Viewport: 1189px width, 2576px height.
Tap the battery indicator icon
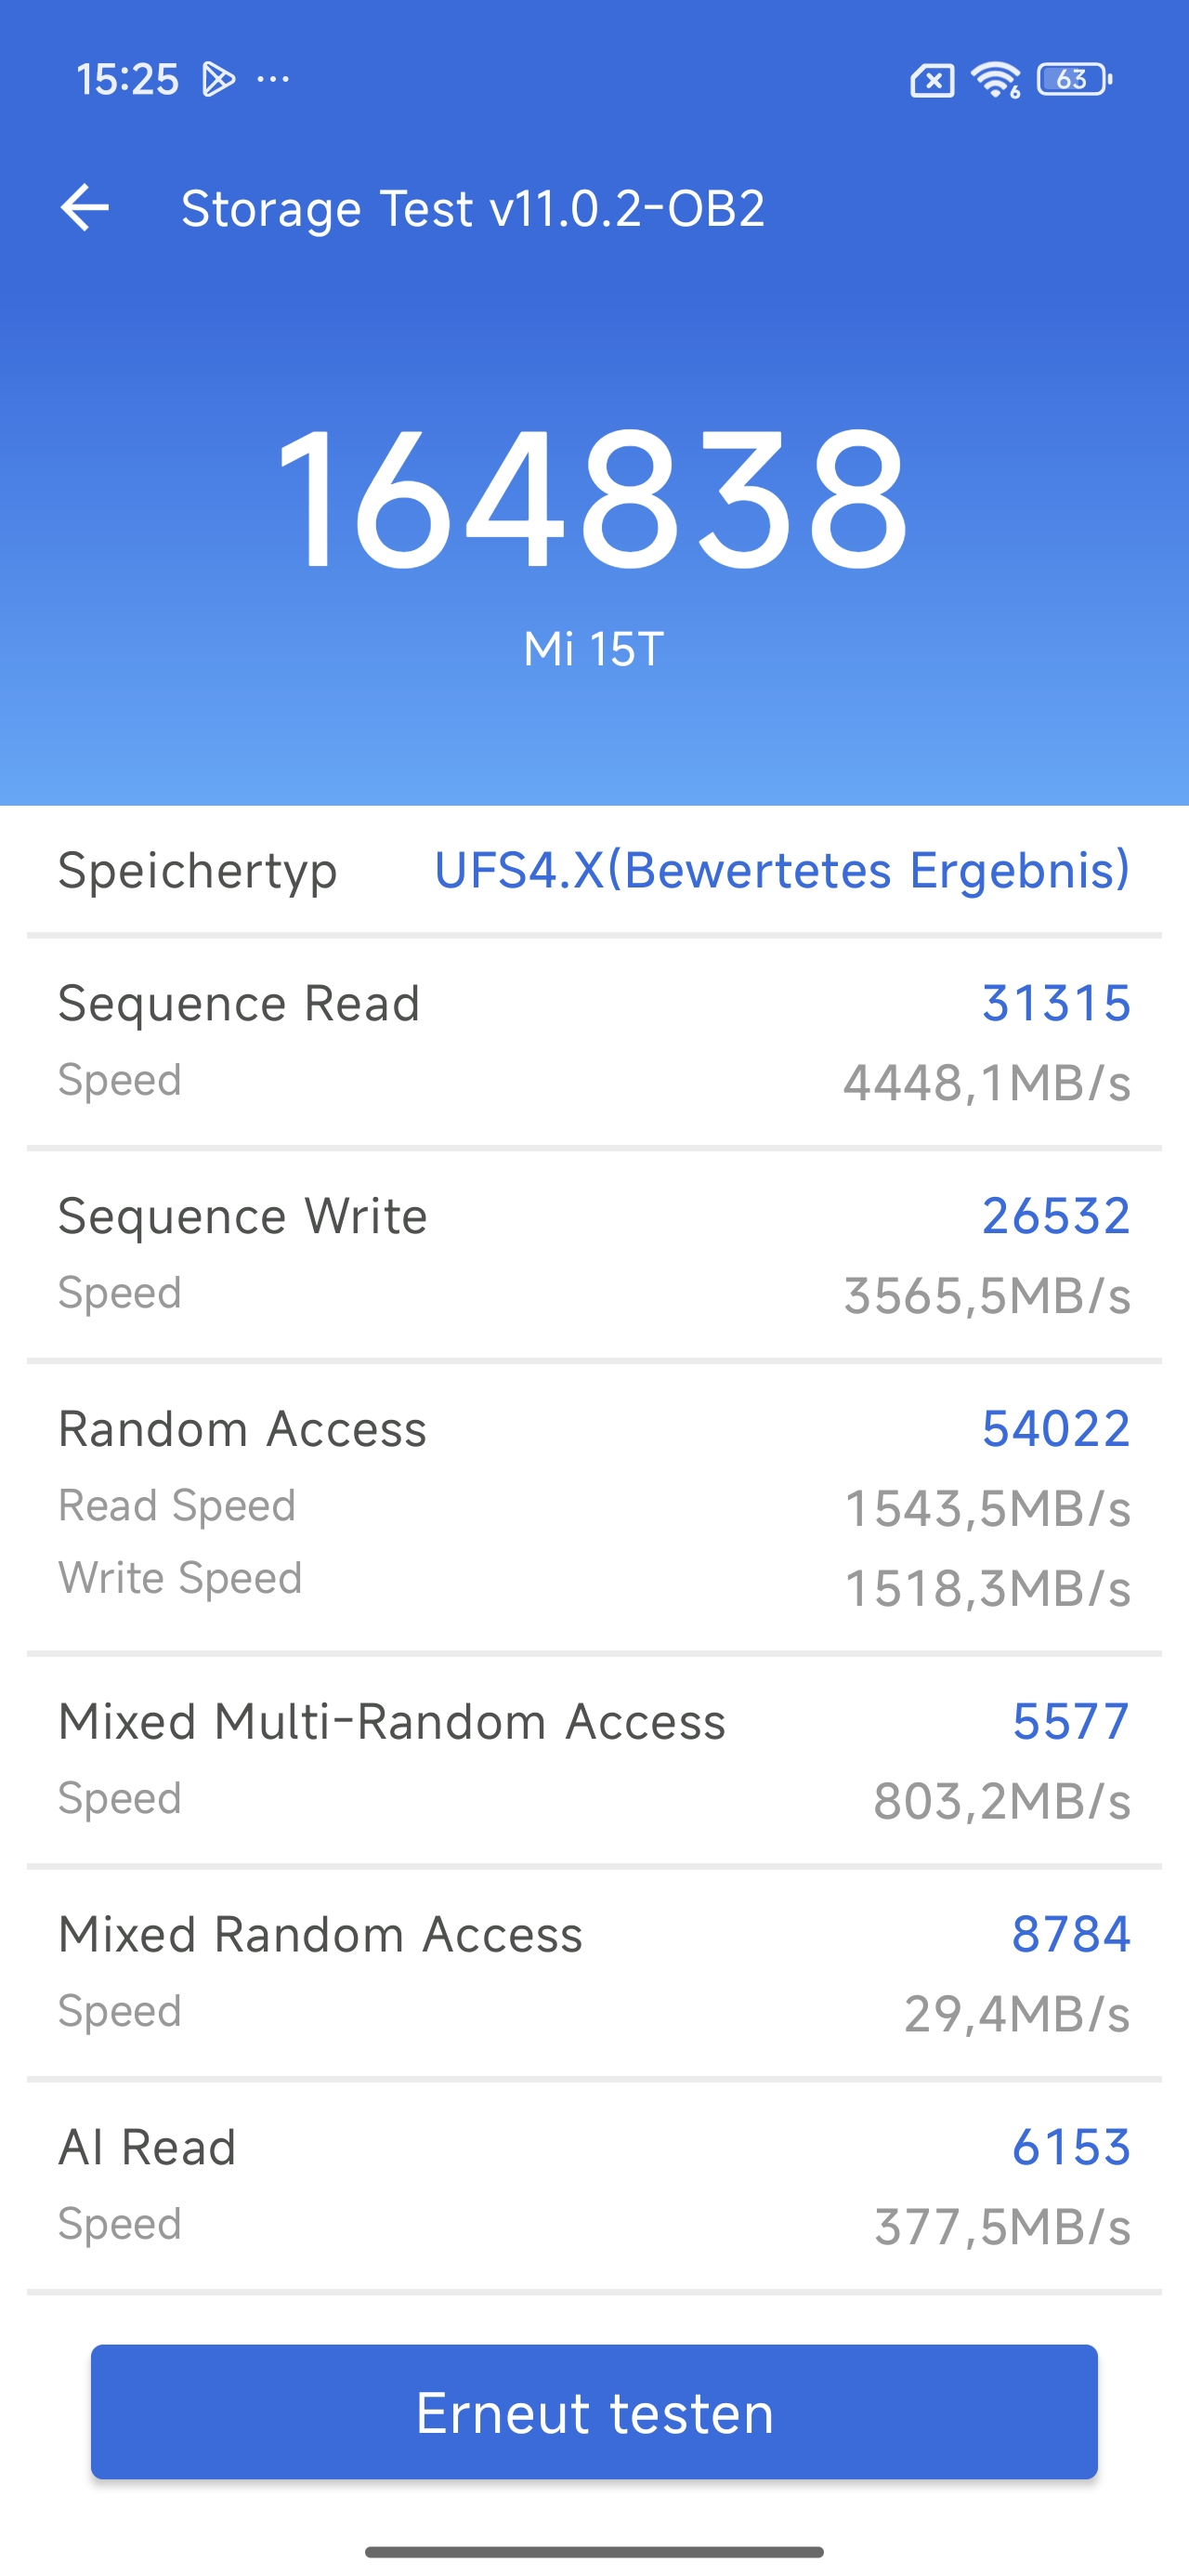[x=1074, y=79]
